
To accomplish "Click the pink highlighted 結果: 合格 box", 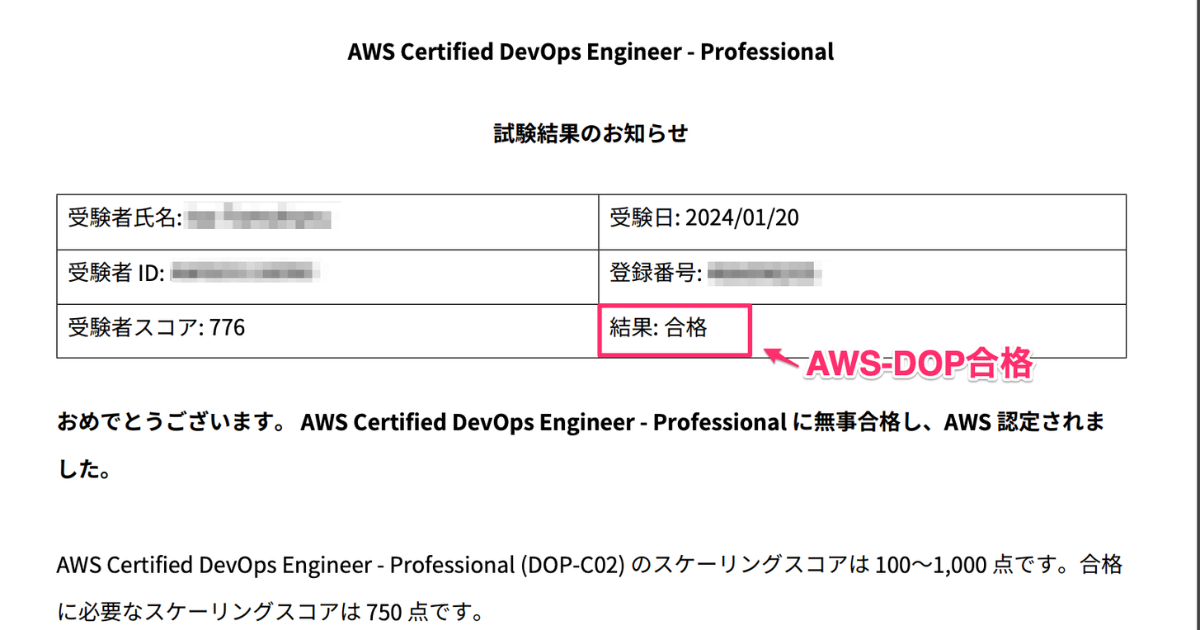I will point(674,330).
